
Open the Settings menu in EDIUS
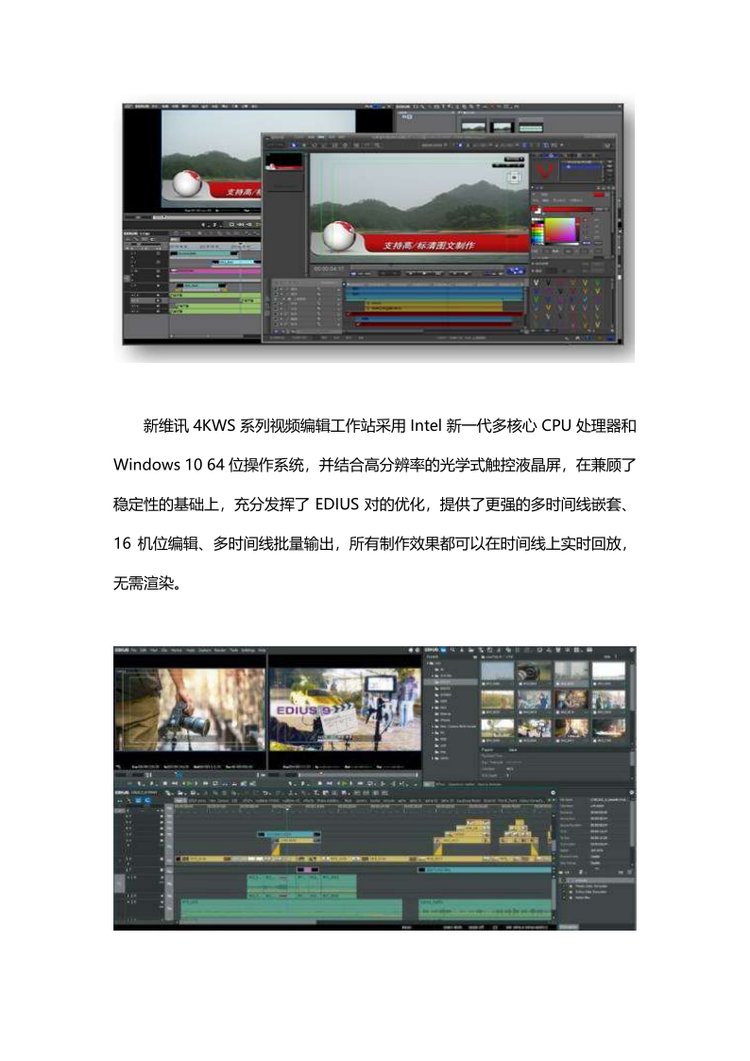click(x=246, y=651)
